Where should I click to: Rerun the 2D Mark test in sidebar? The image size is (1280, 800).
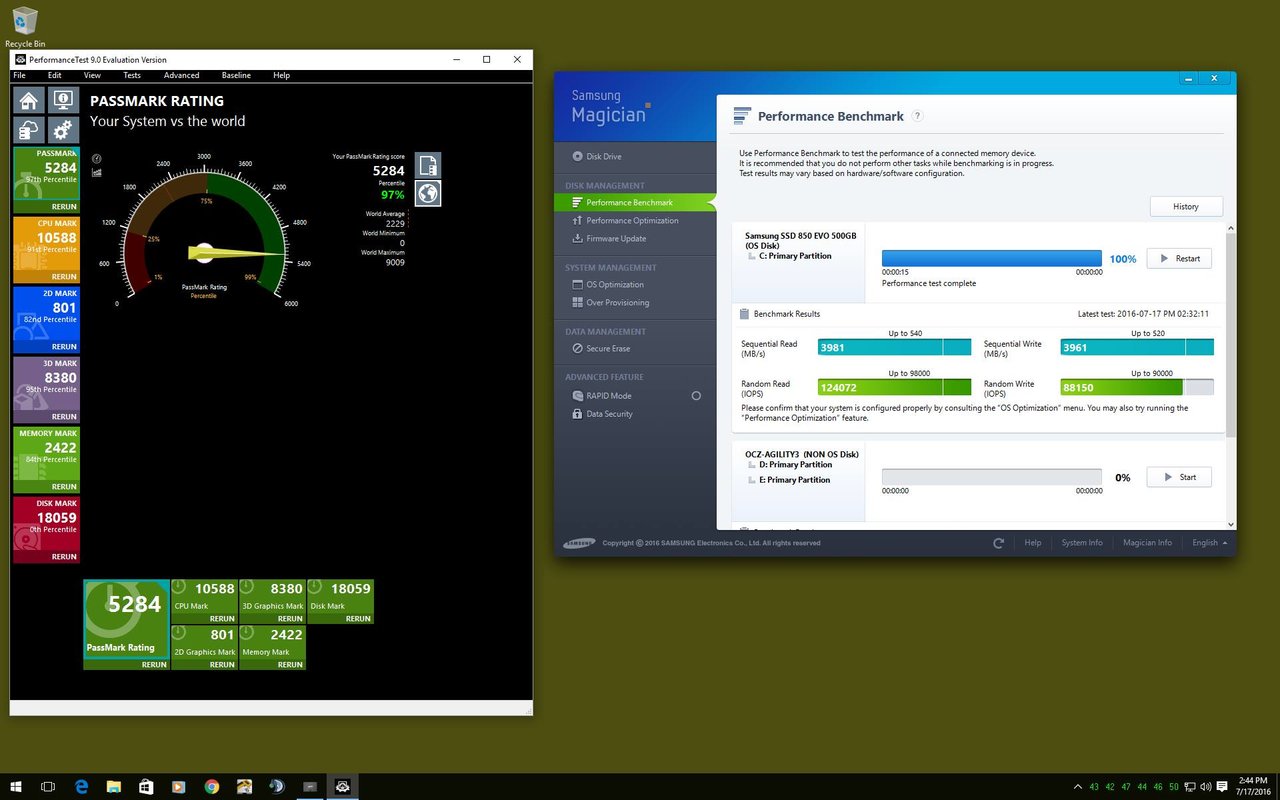[64, 347]
